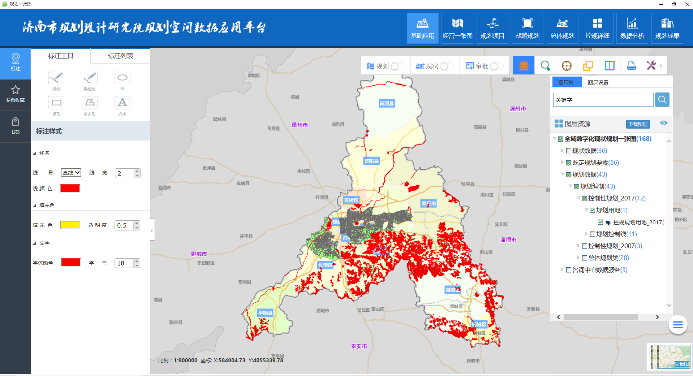Toggle the third switch next to the print icon

(x=496, y=66)
